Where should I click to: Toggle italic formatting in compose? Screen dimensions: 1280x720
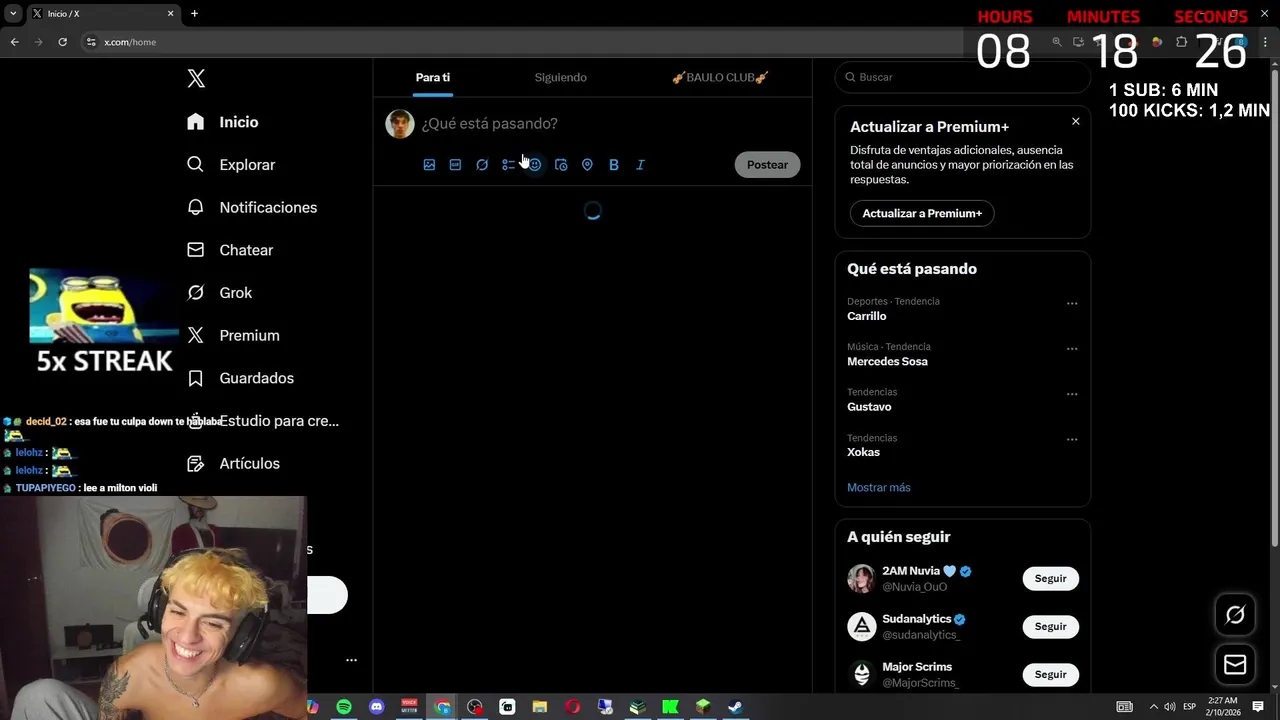point(640,165)
